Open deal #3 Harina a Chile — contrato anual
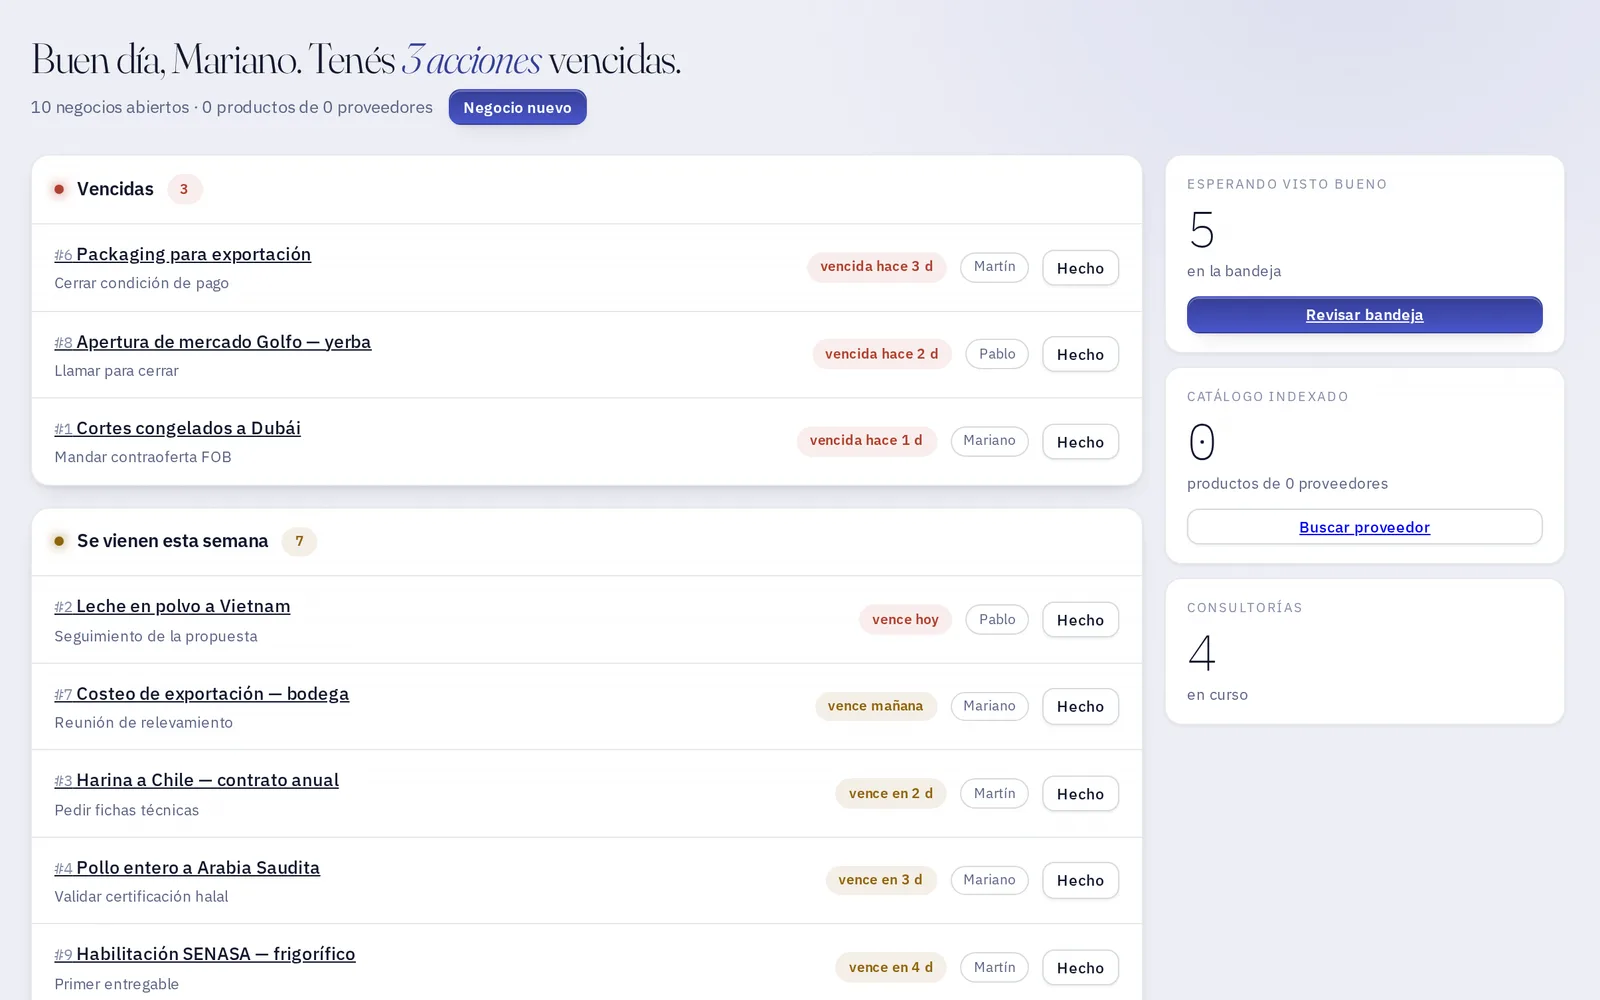 (x=197, y=780)
